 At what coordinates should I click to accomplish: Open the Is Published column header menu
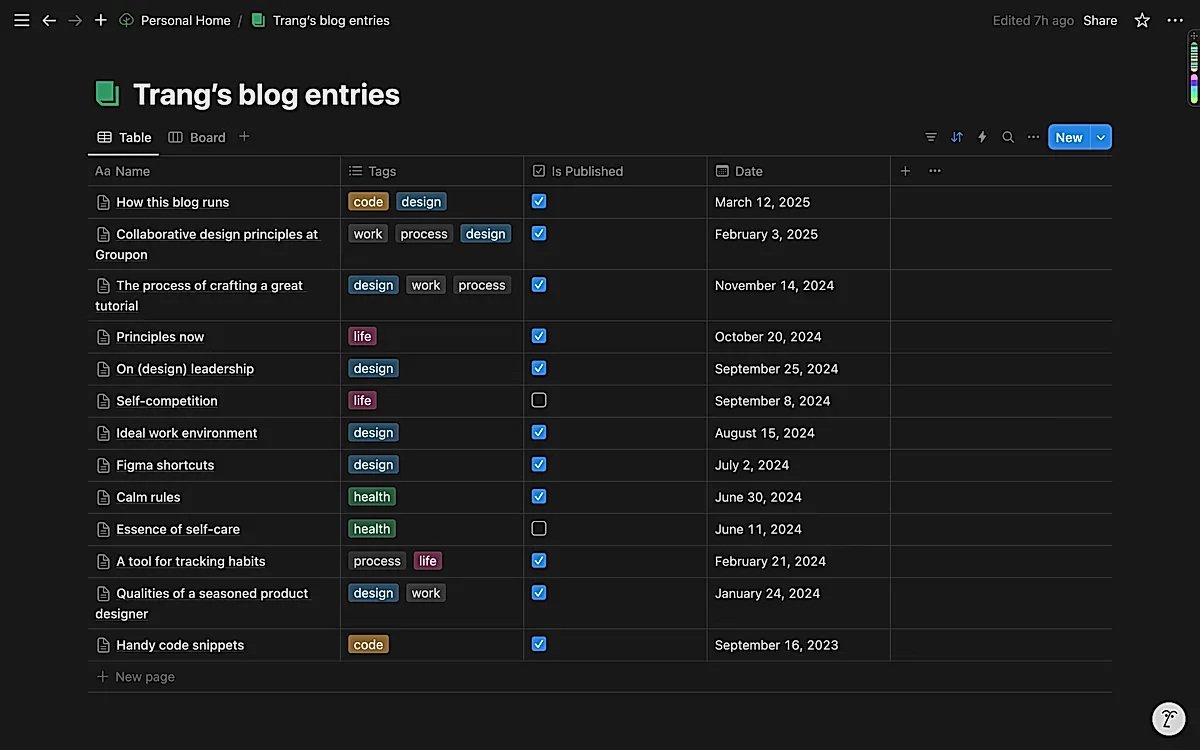pyautogui.click(x=615, y=171)
